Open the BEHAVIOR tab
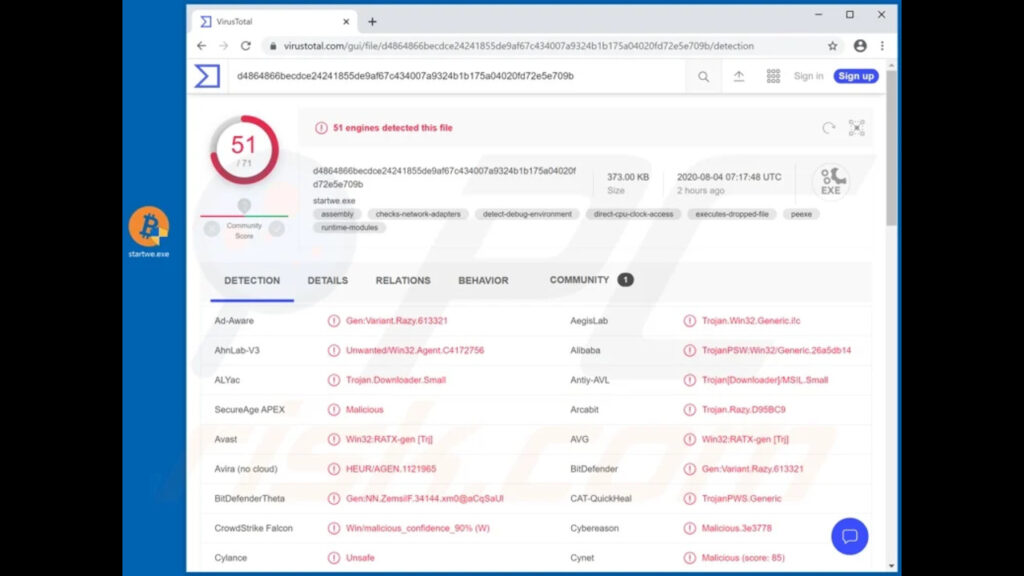This screenshot has height=576, width=1024. pos(483,280)
